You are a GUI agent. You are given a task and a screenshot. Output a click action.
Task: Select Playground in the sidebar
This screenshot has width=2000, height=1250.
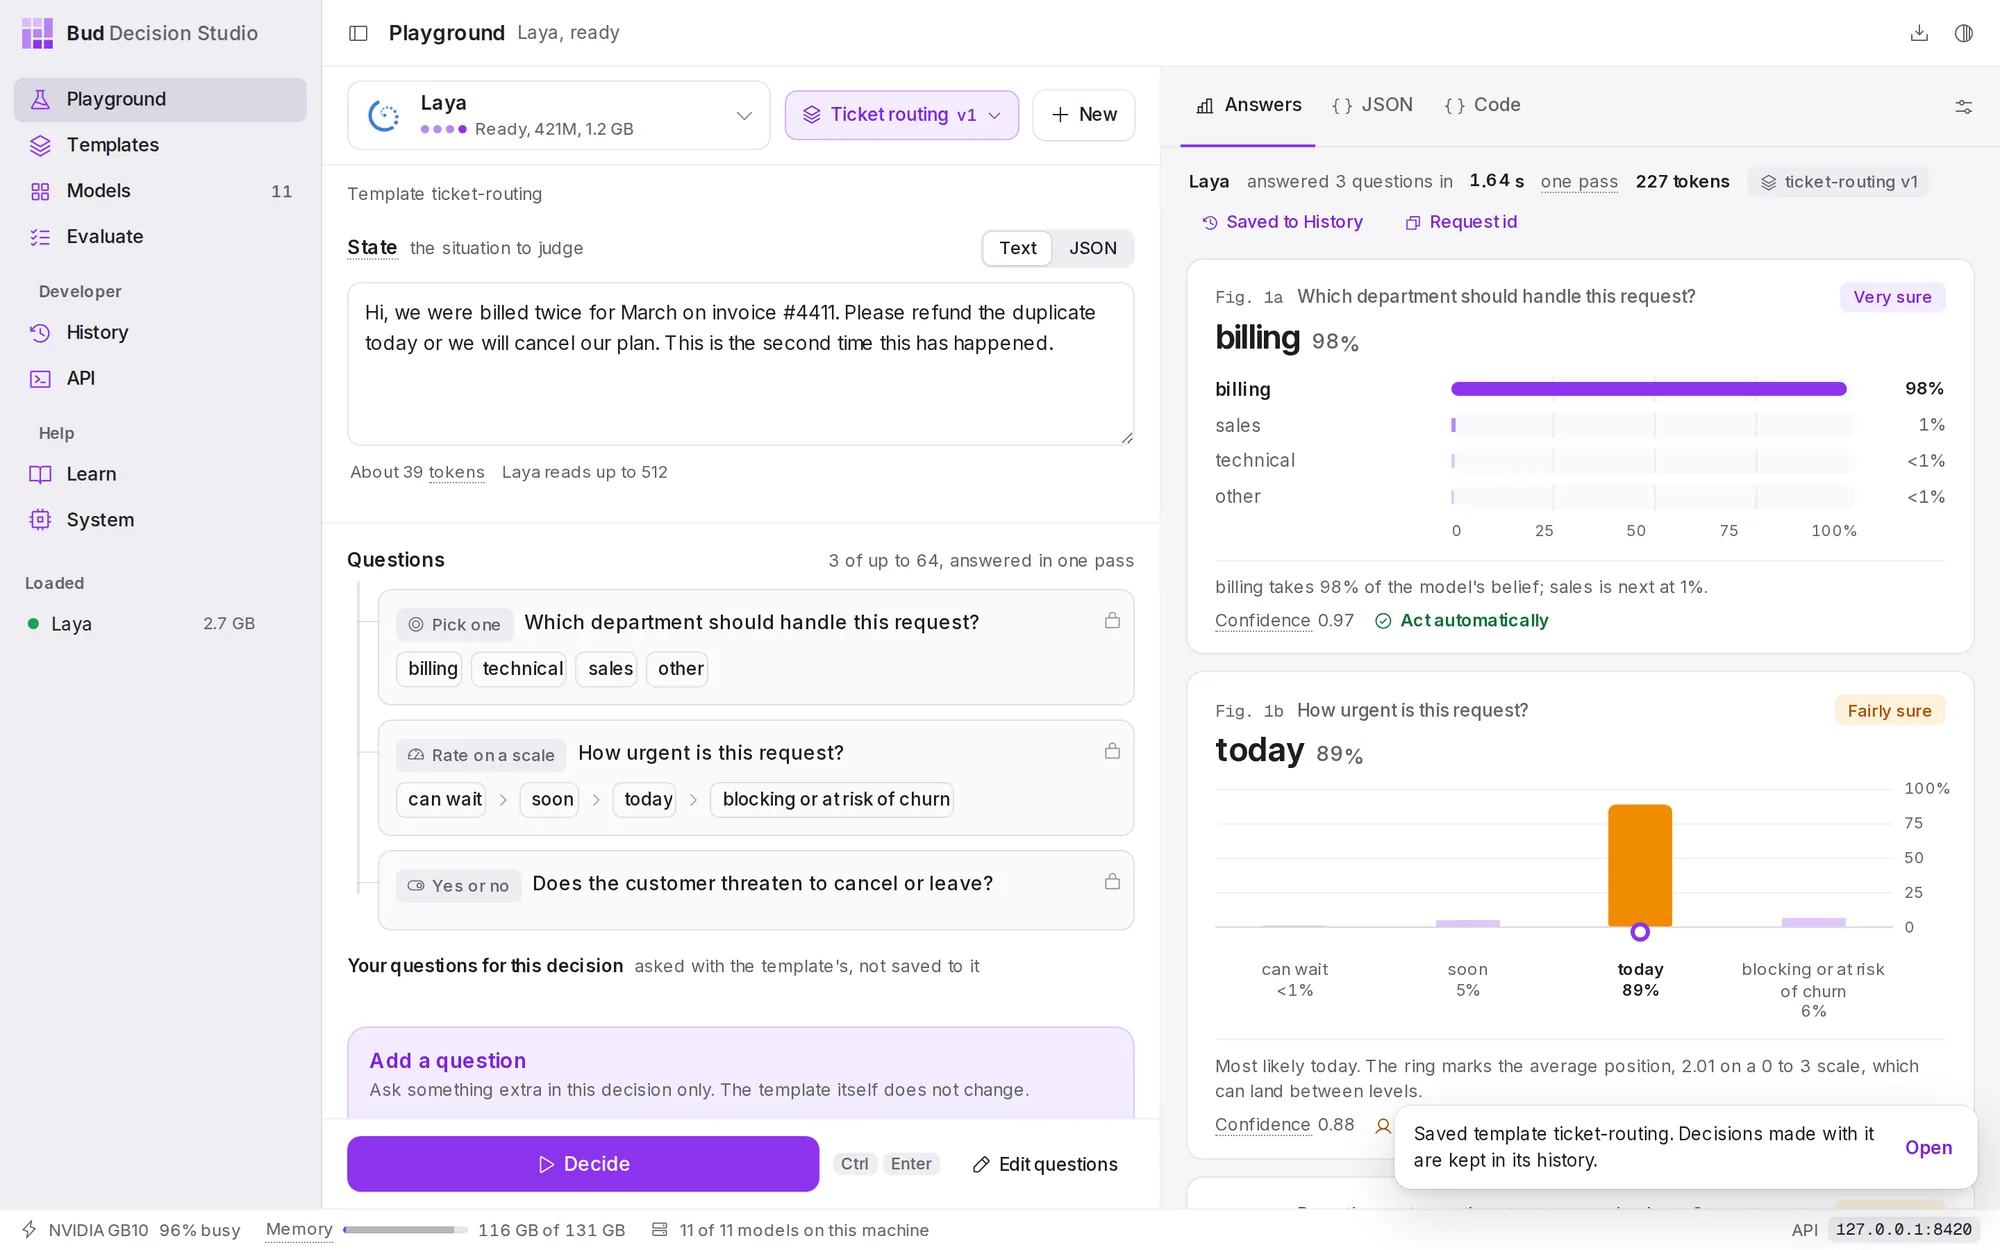click(160, 99)
